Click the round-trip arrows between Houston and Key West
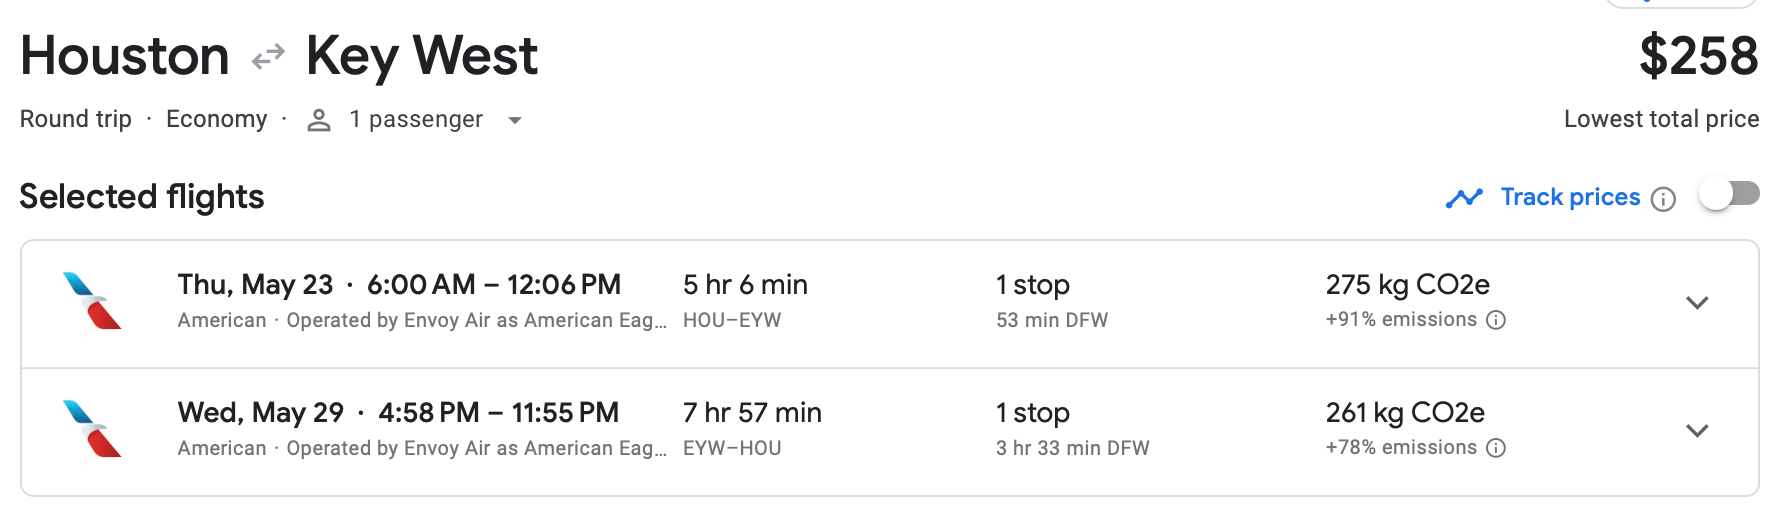Screen dimensions: 1772x522 (x=268, y=57)
